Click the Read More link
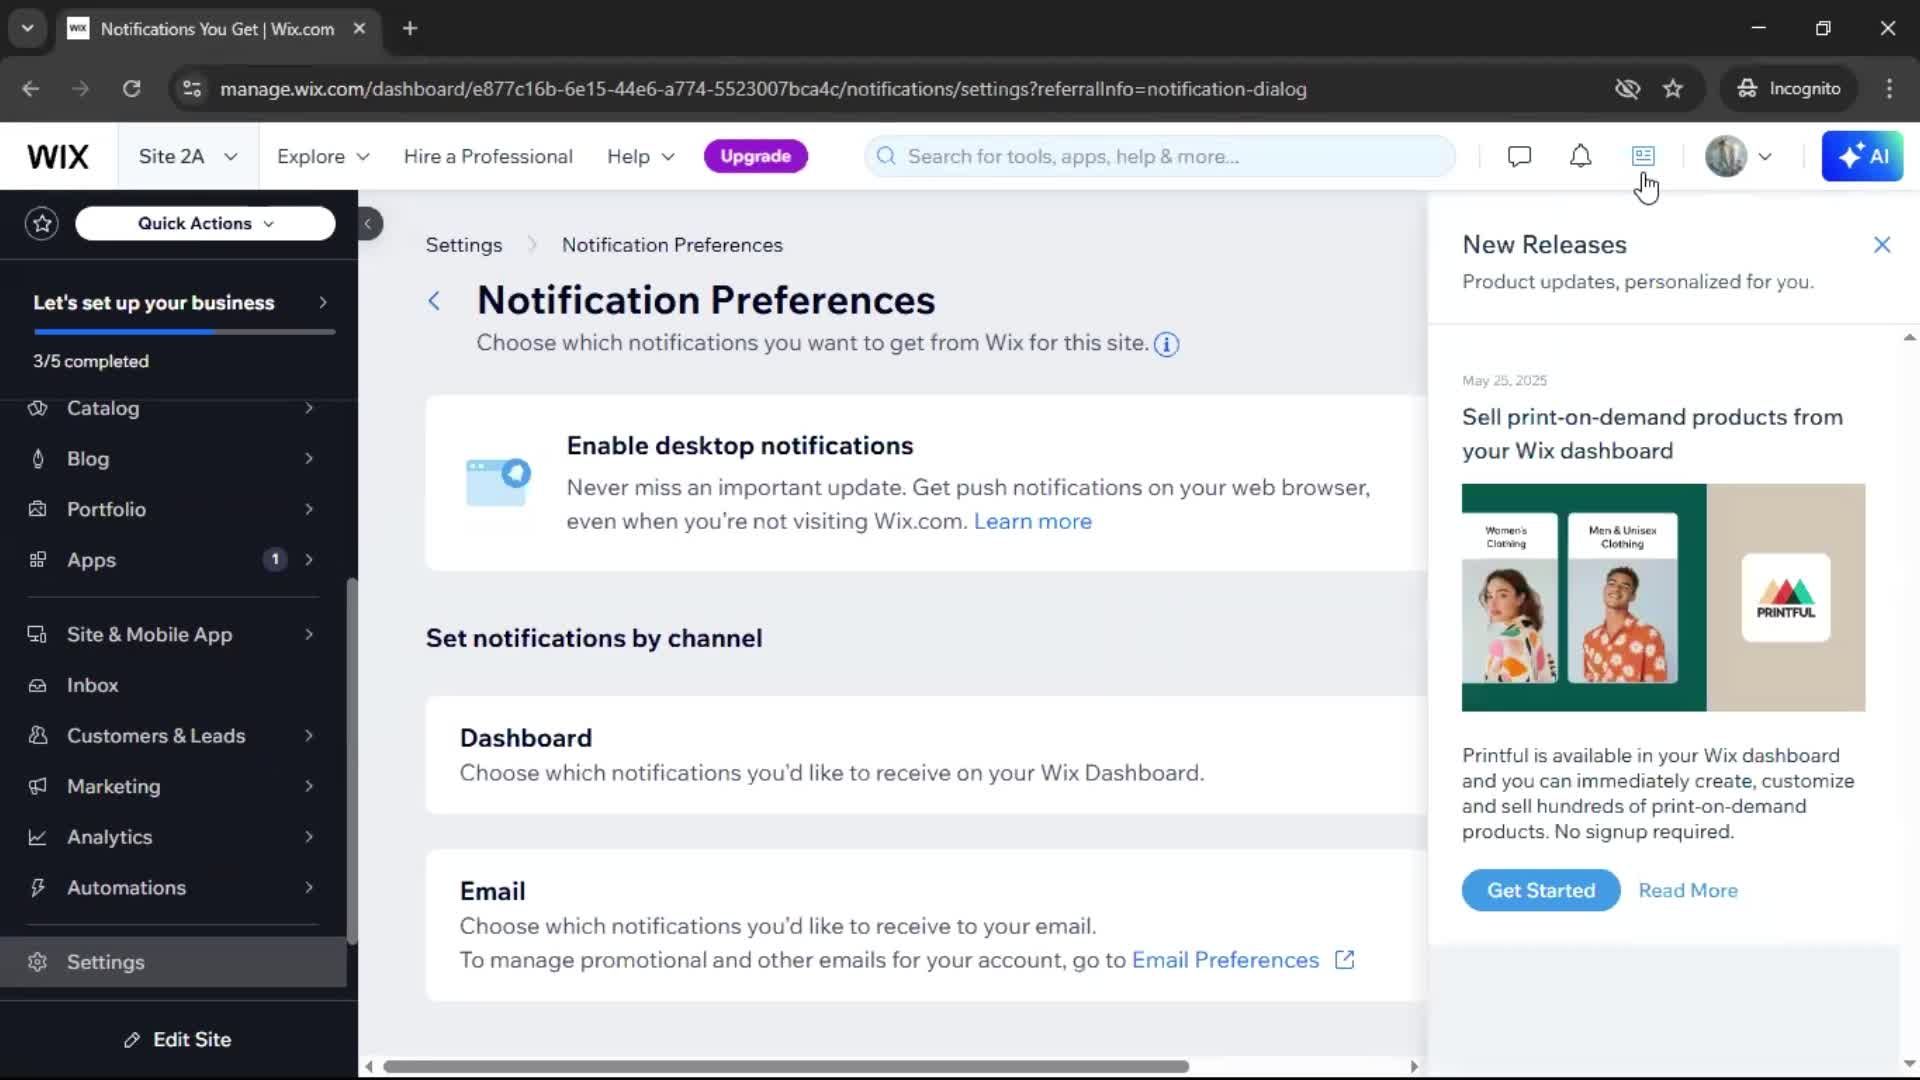Screen dimensions: 1920x1080 (x=1688, y=890)
